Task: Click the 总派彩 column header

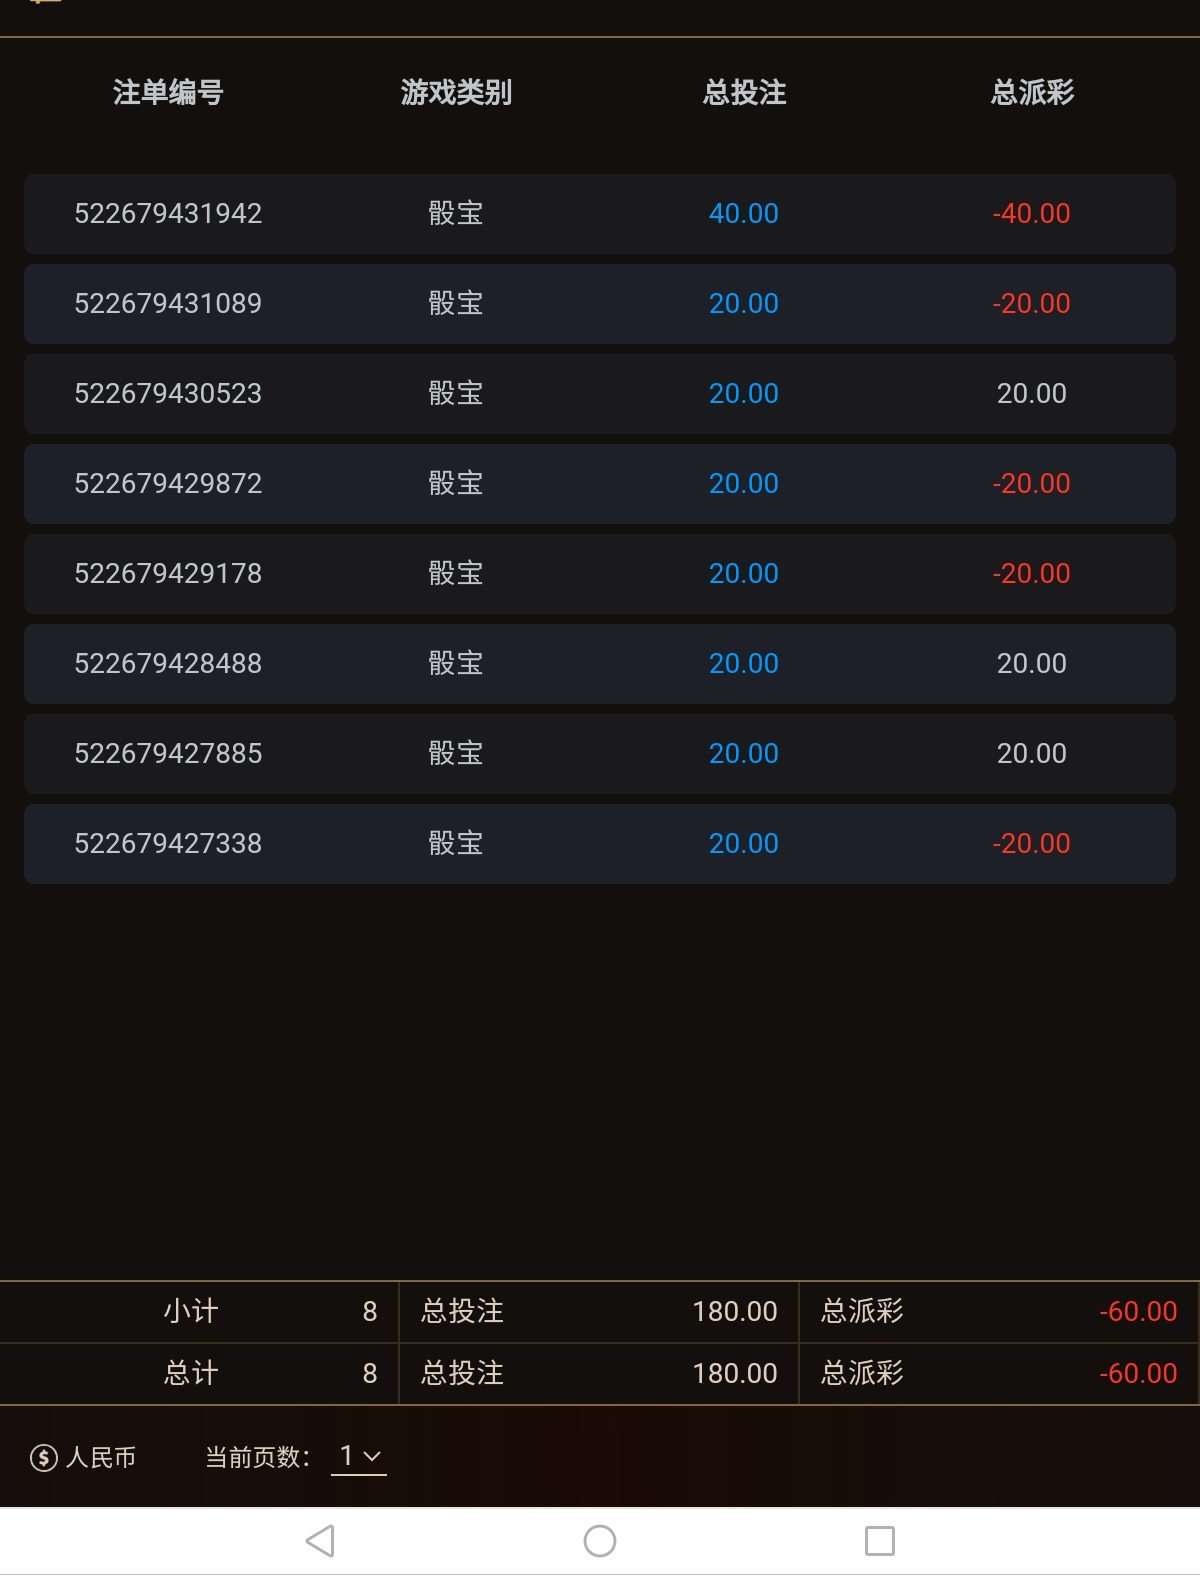Action: [x=1032, y=93]
